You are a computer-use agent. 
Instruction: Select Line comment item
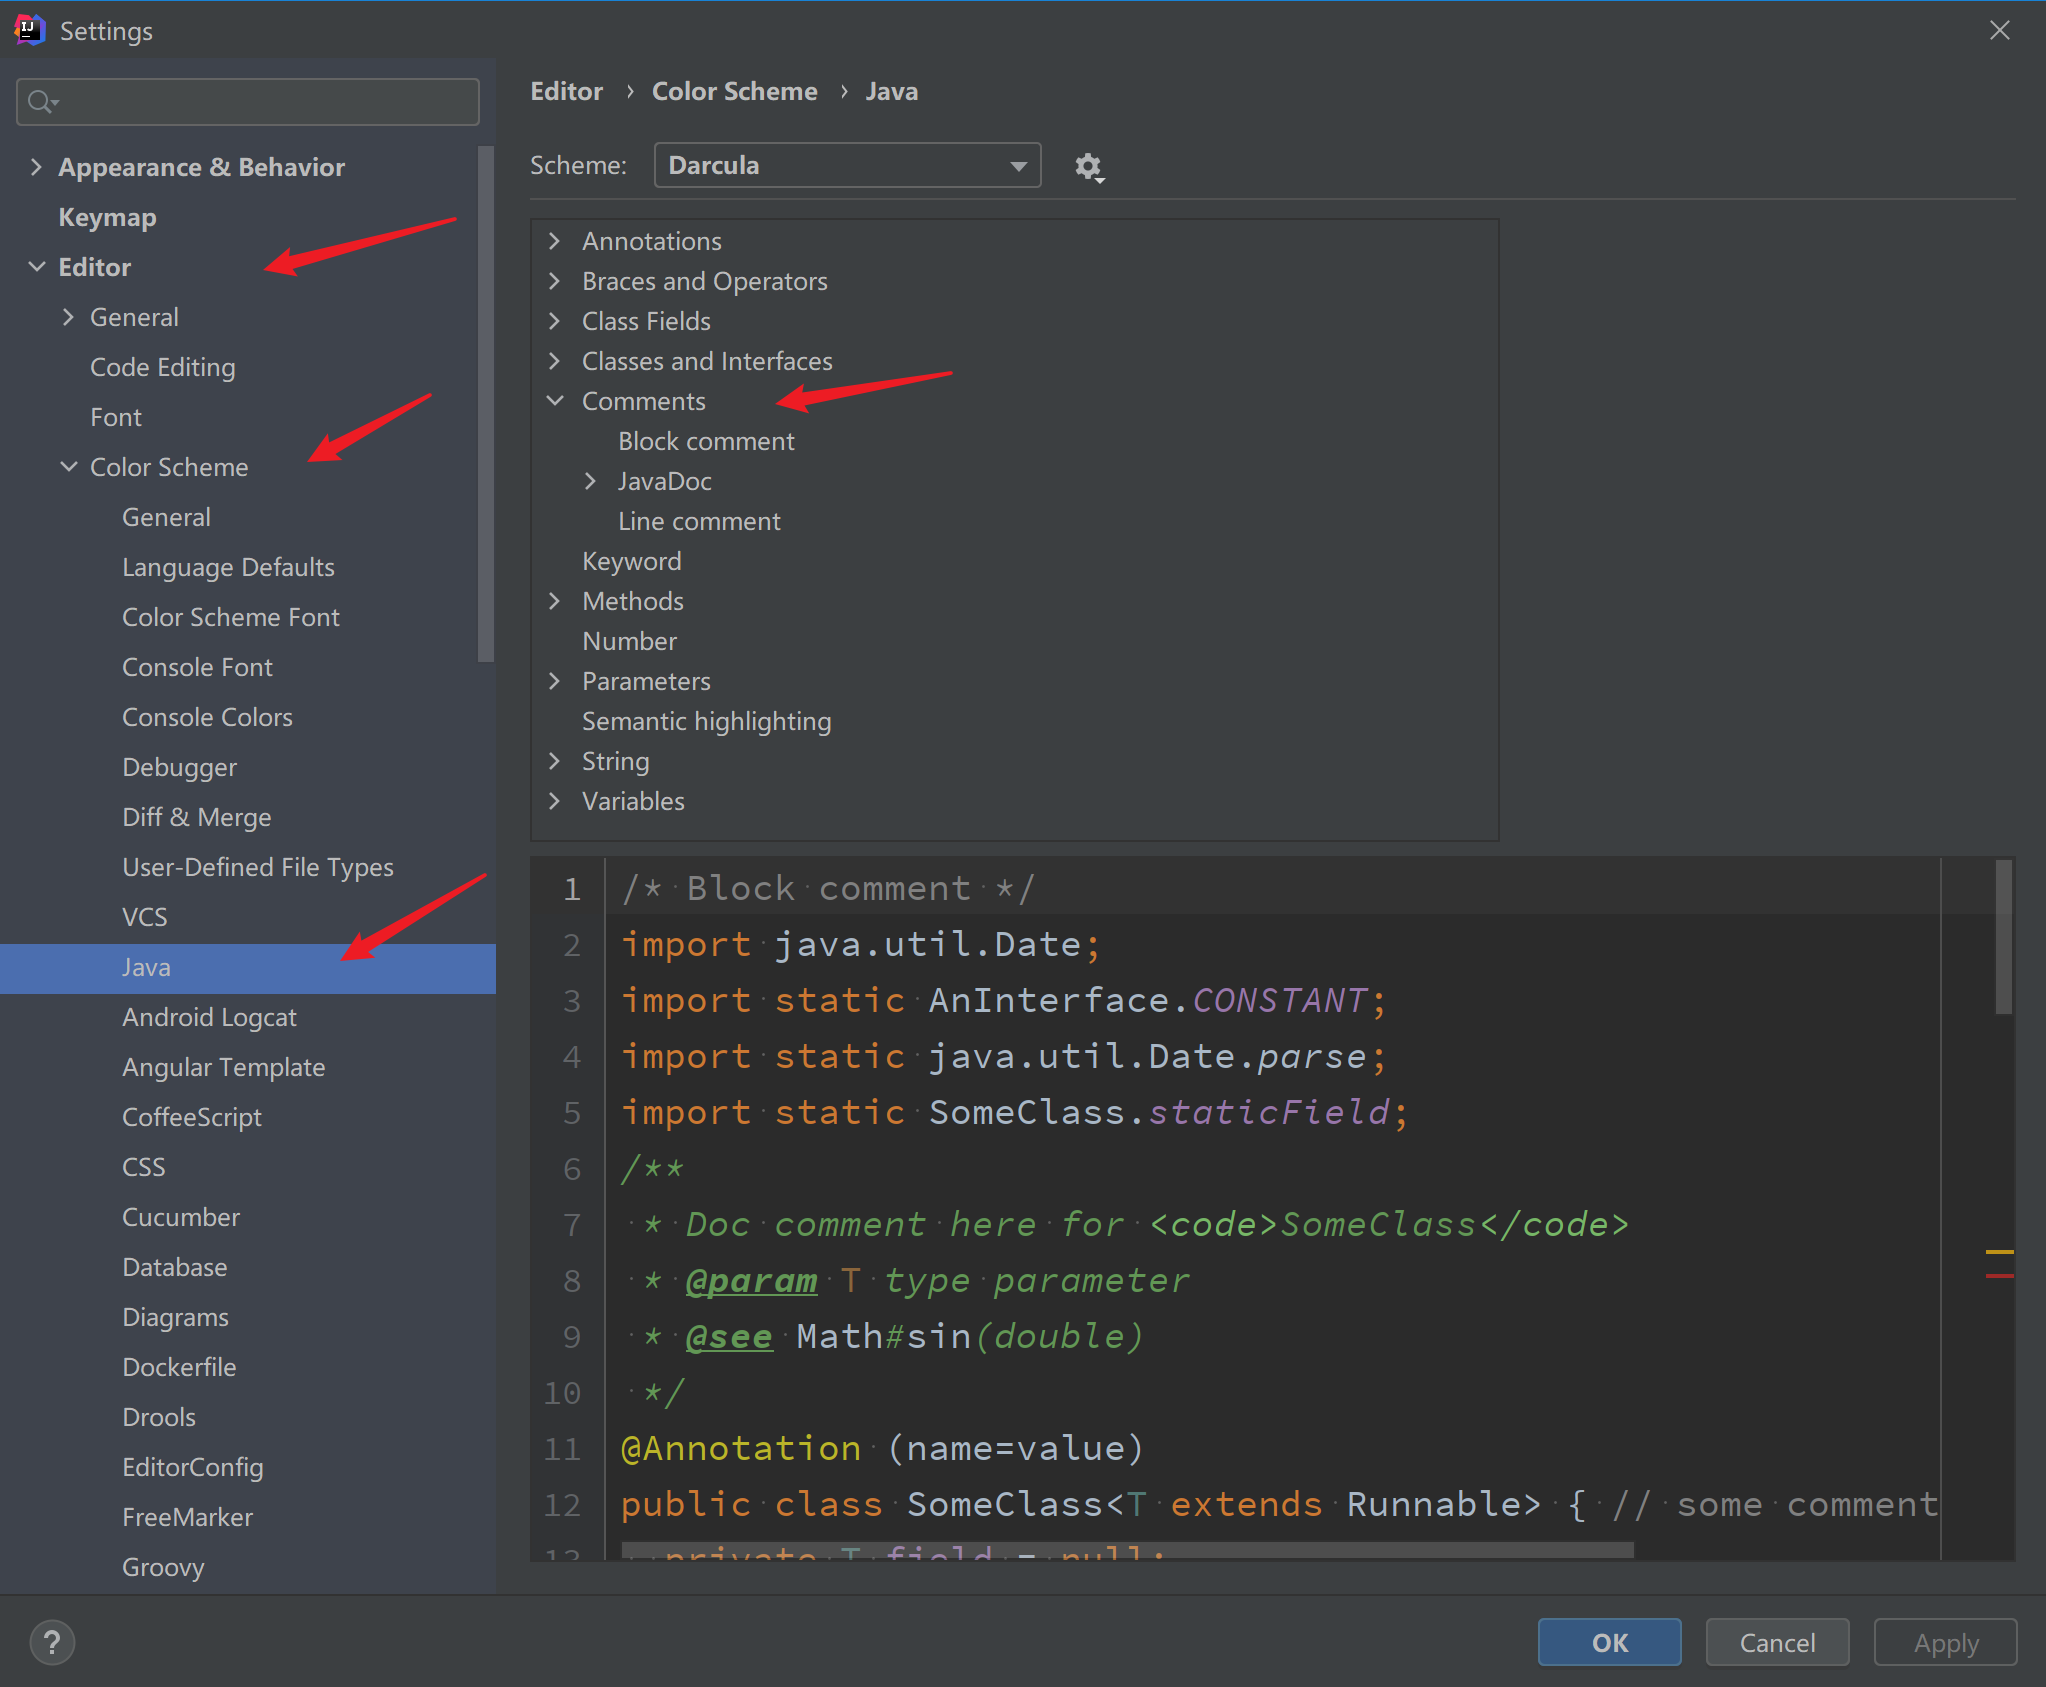coord(699,521)
